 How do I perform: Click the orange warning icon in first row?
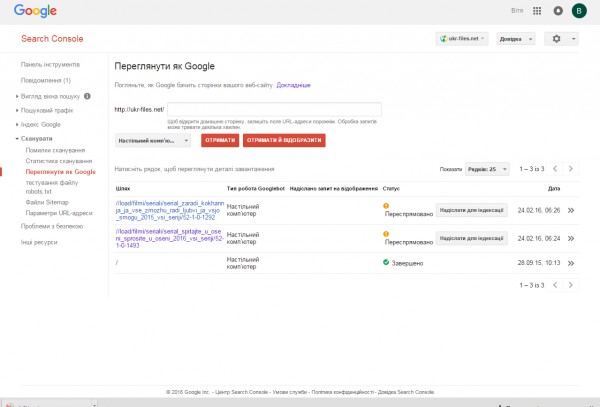(386, 206)
